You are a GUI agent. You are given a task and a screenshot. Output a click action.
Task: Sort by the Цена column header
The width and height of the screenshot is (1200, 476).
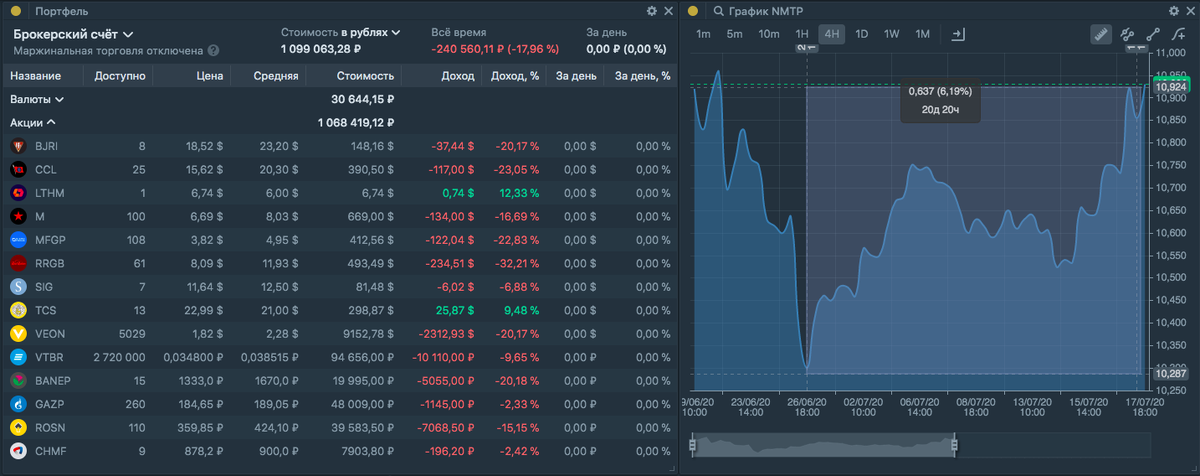209,76
